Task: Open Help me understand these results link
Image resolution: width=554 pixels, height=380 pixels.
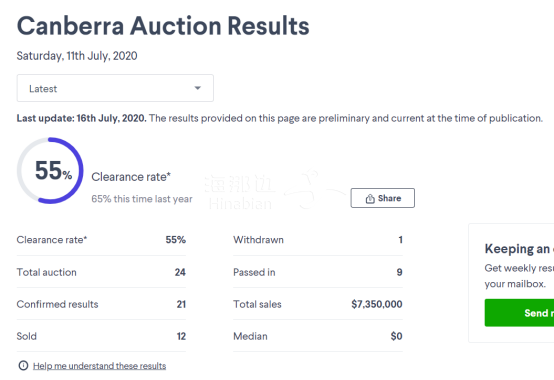Action: click(x=99, y=366)
